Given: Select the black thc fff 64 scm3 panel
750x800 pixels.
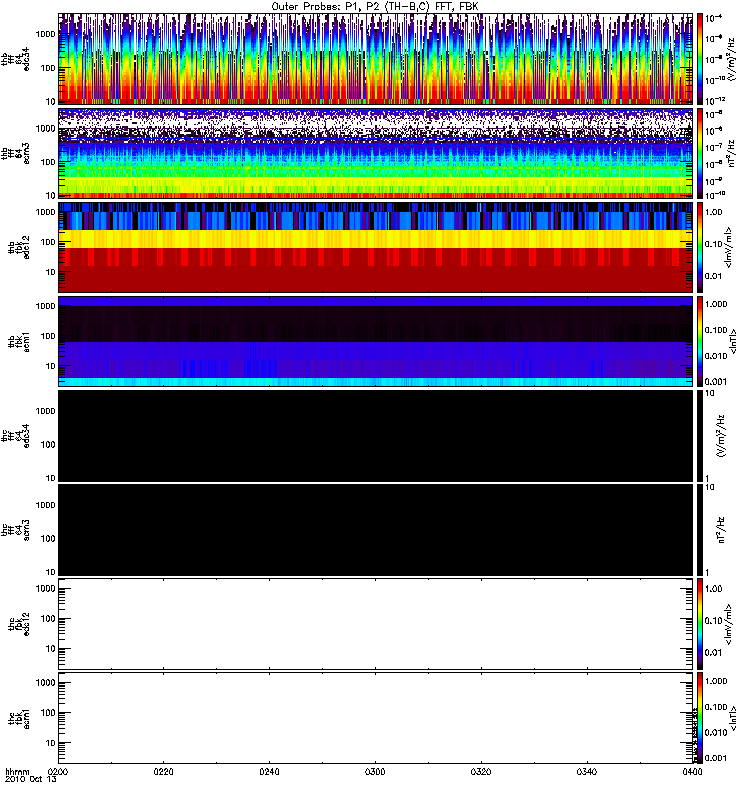Looking at the screenshot, I should [x=376, y=530].
